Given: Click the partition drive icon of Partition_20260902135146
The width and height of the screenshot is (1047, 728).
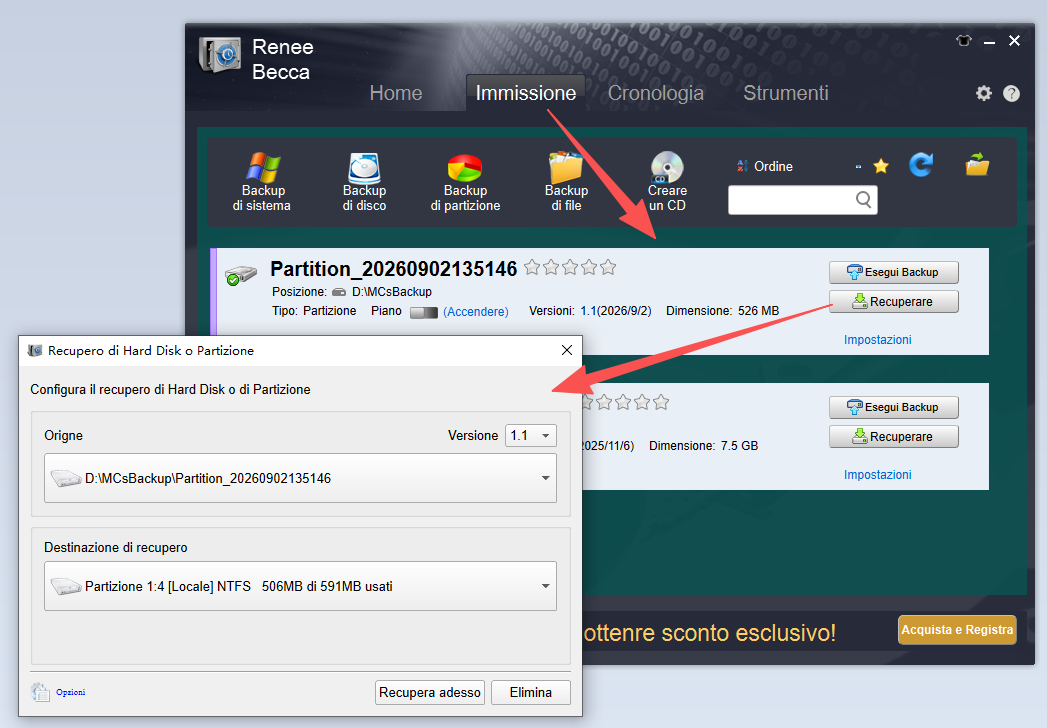Looking at the screenshot, I should pos(240,275).
